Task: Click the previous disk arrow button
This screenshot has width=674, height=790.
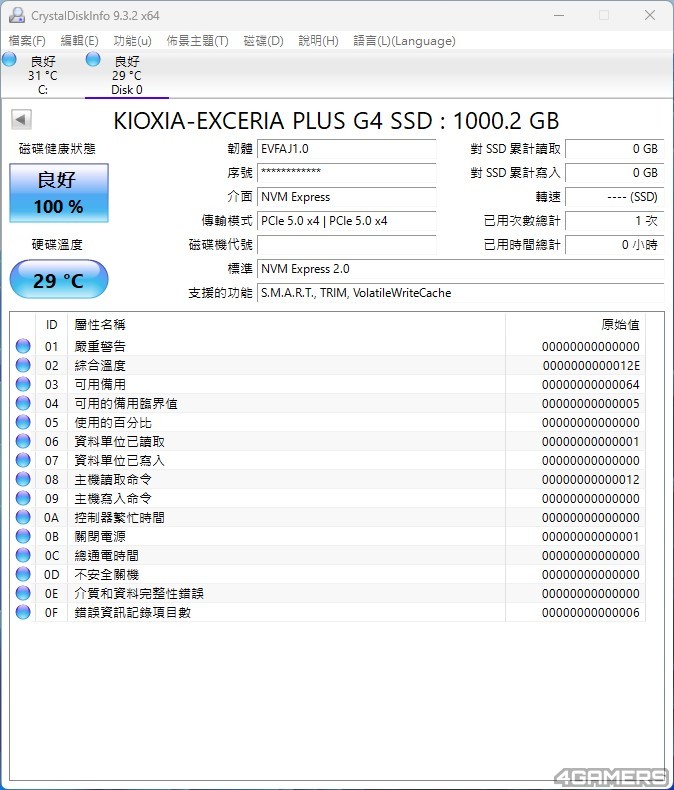Action: pyautogui.click(x=21, y=119)
